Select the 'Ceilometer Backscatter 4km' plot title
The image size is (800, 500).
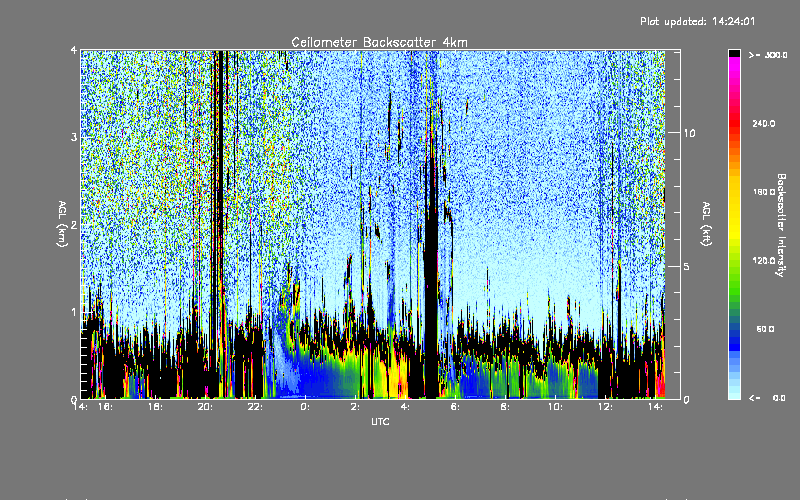[x=379, y=42]
